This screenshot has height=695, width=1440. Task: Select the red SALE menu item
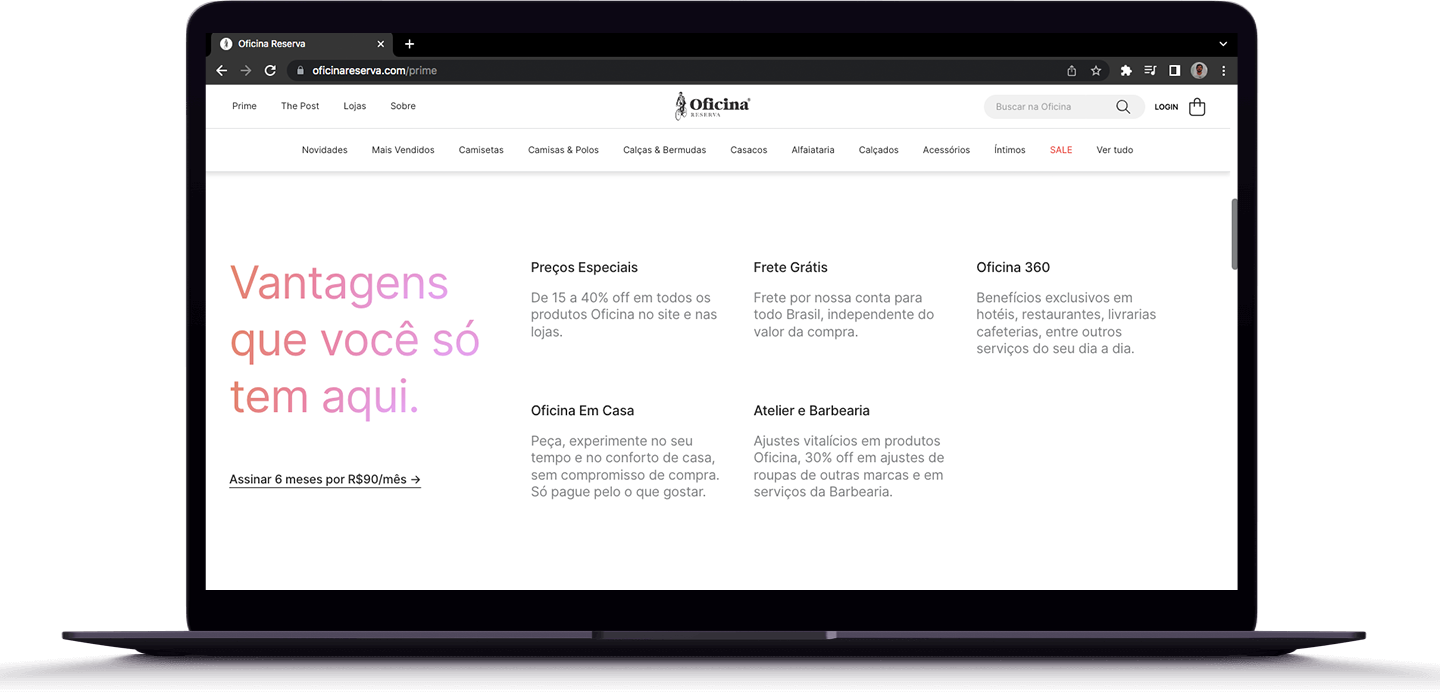pos(1061,150)
